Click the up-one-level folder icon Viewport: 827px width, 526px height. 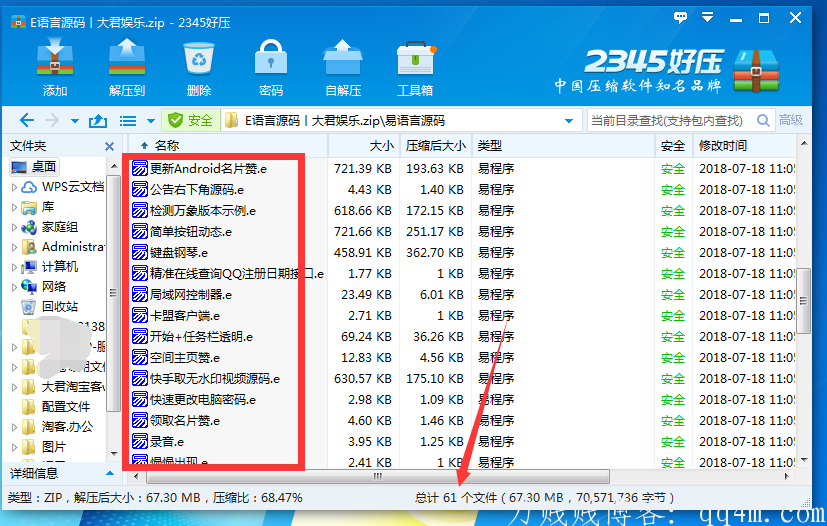click(x=98, y=121)
